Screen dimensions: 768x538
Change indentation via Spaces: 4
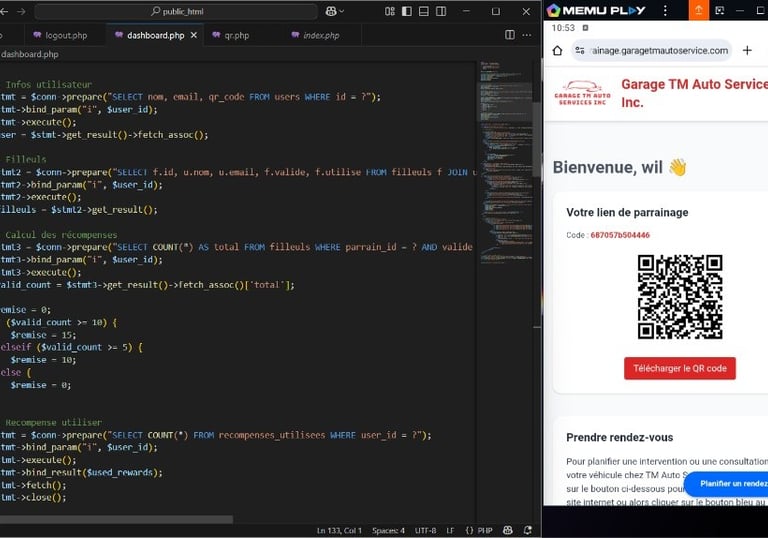pos(388,531)
